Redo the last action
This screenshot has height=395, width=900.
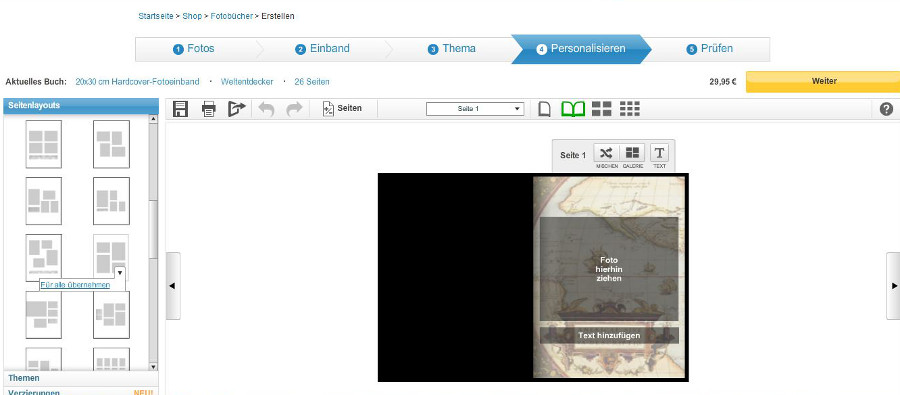tap(294, 109)
